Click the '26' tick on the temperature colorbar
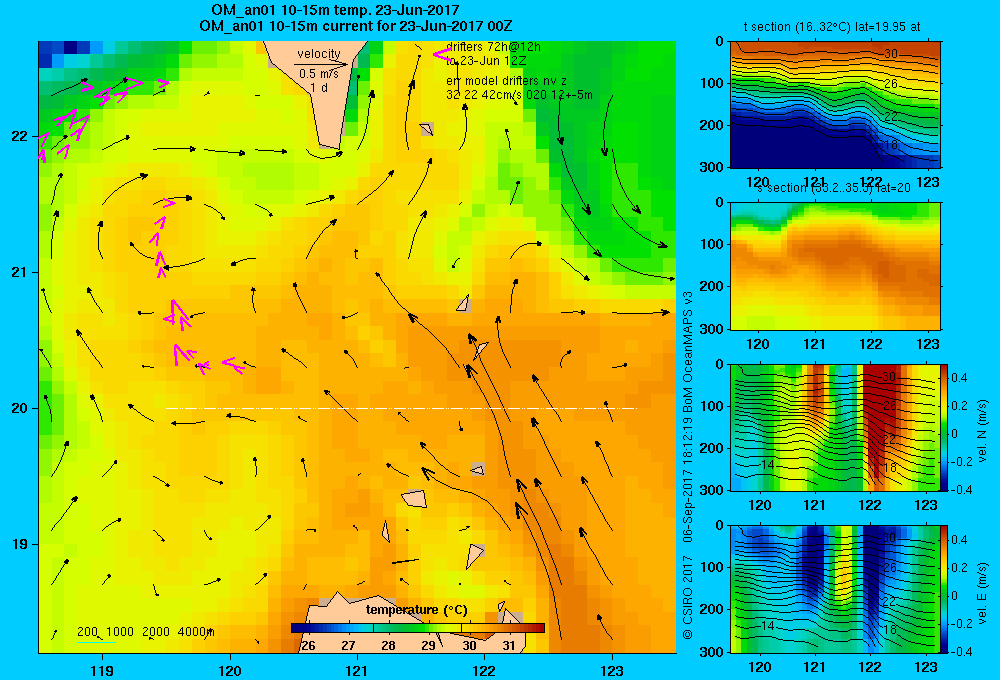Viewport: 1000px width, 680px height. point(308,646)
